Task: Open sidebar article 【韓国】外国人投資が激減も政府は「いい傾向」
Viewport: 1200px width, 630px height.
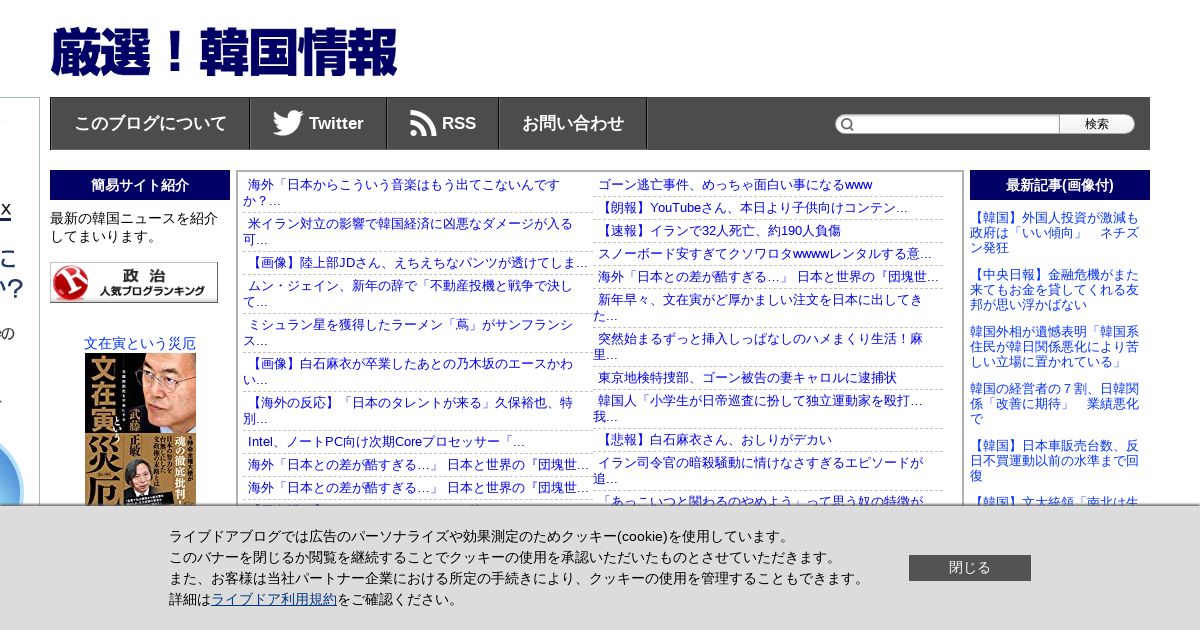Action: tap(1054, 232)
